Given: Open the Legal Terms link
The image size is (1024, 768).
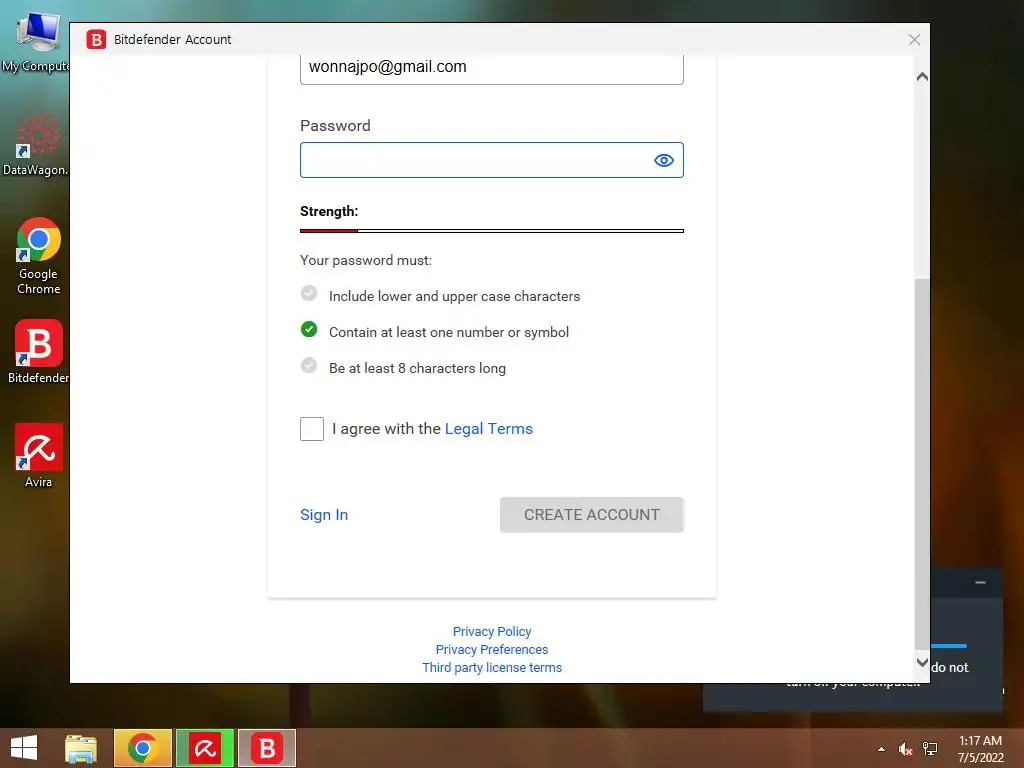Looking at the screenshot, I should (488, 428).
